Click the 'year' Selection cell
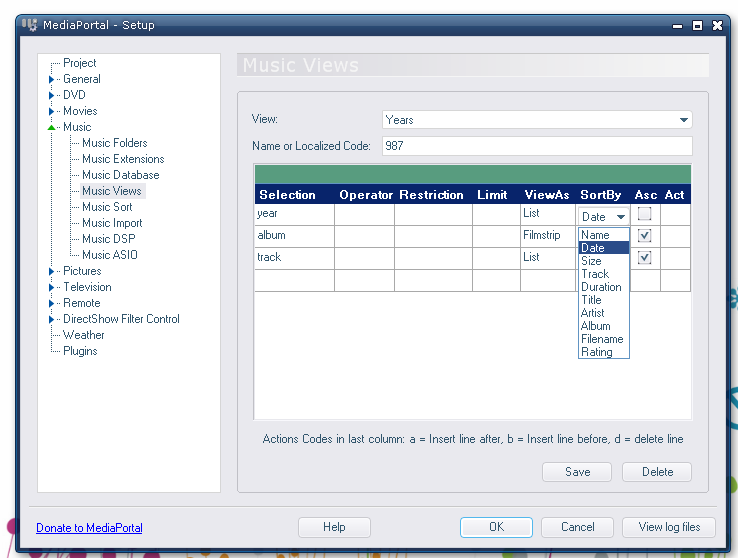738x558 pixels. tap(295, 214)
